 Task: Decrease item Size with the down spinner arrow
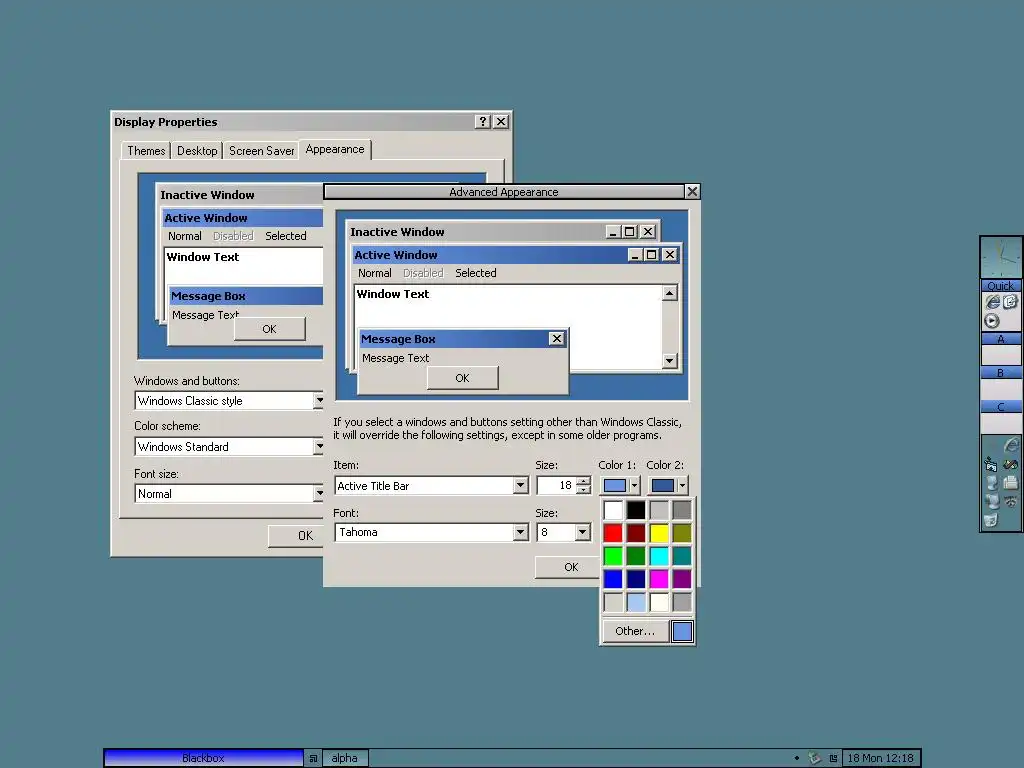[x=584, y=490]
